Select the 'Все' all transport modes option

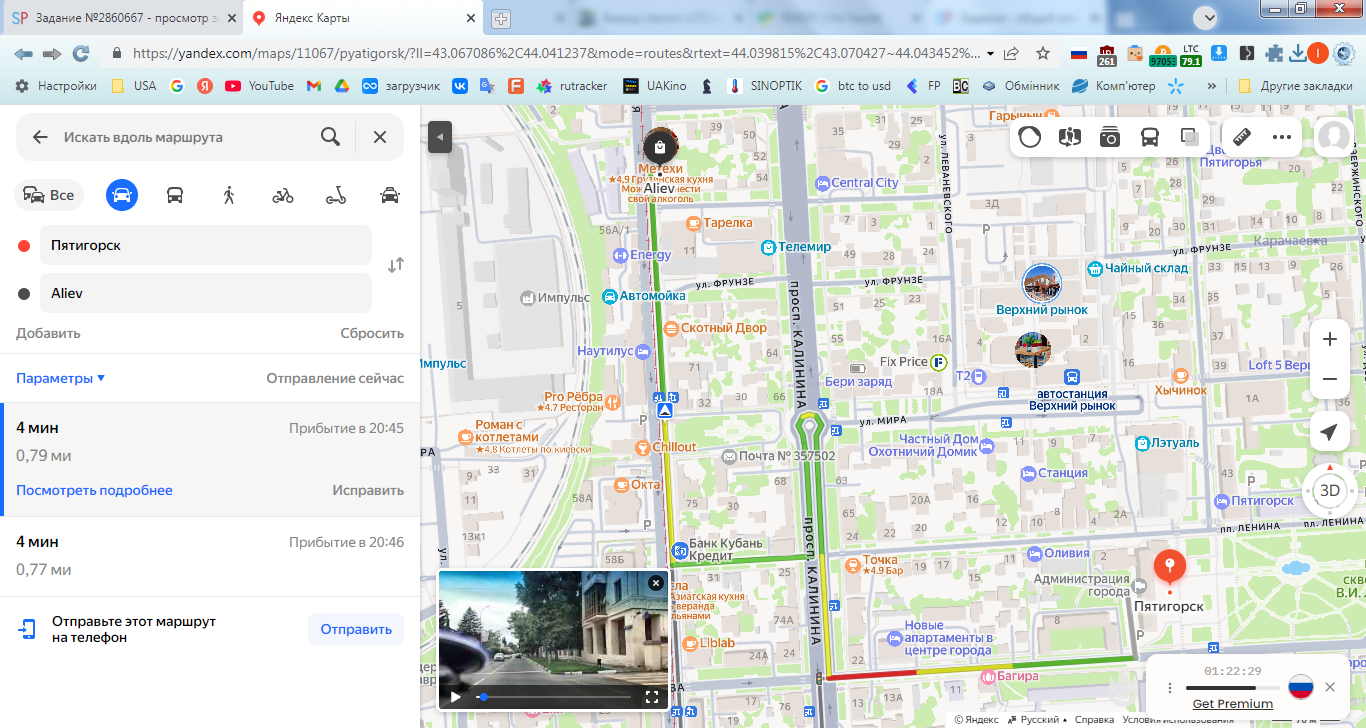pyautogui.click(x=49, y=195)
